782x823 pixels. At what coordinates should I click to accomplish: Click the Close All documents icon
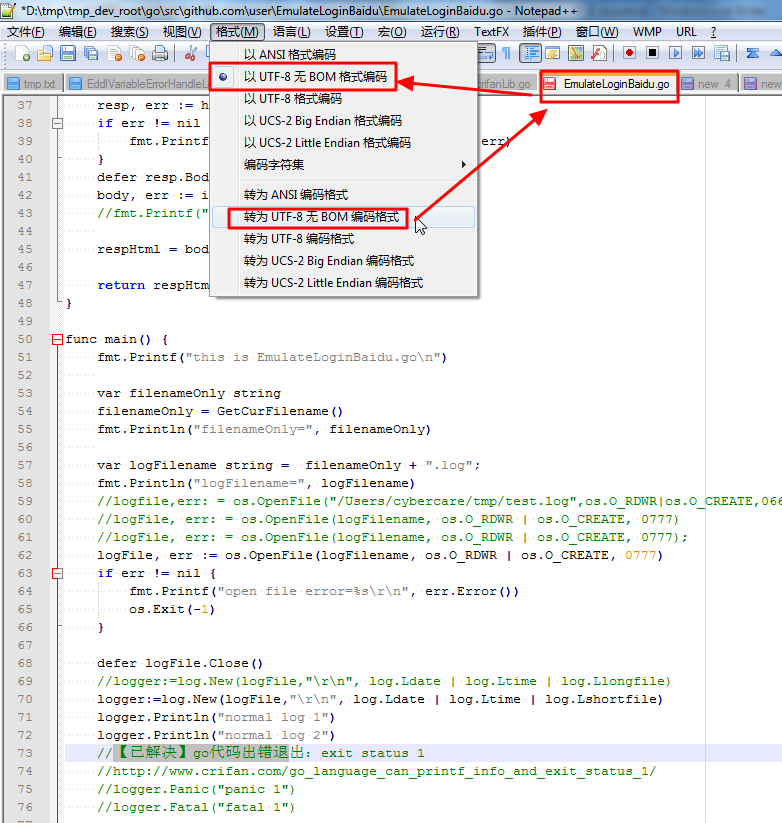pyautogui.click(x=137, y=54)
